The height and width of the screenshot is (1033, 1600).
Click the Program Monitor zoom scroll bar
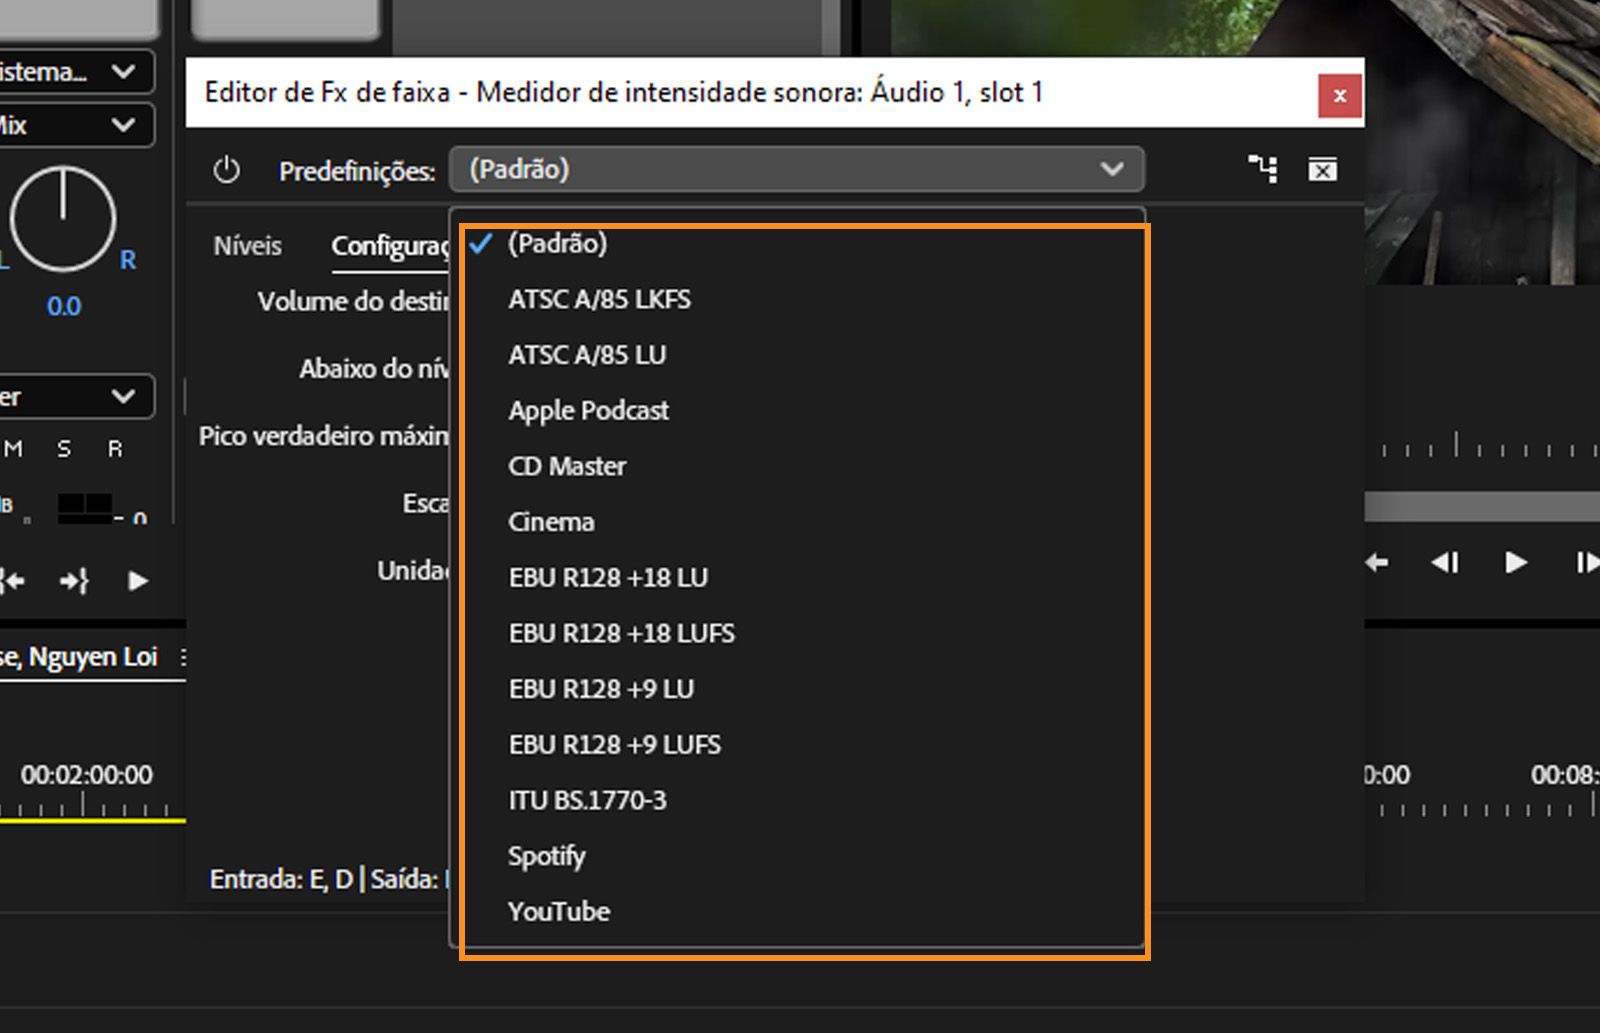coord(1482,507)
